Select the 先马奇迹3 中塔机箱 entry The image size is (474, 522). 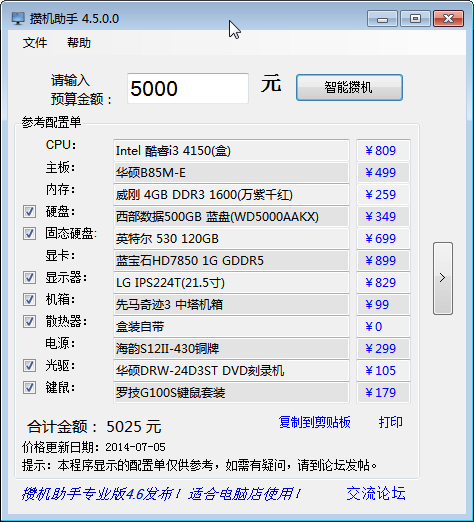(231, 305)
